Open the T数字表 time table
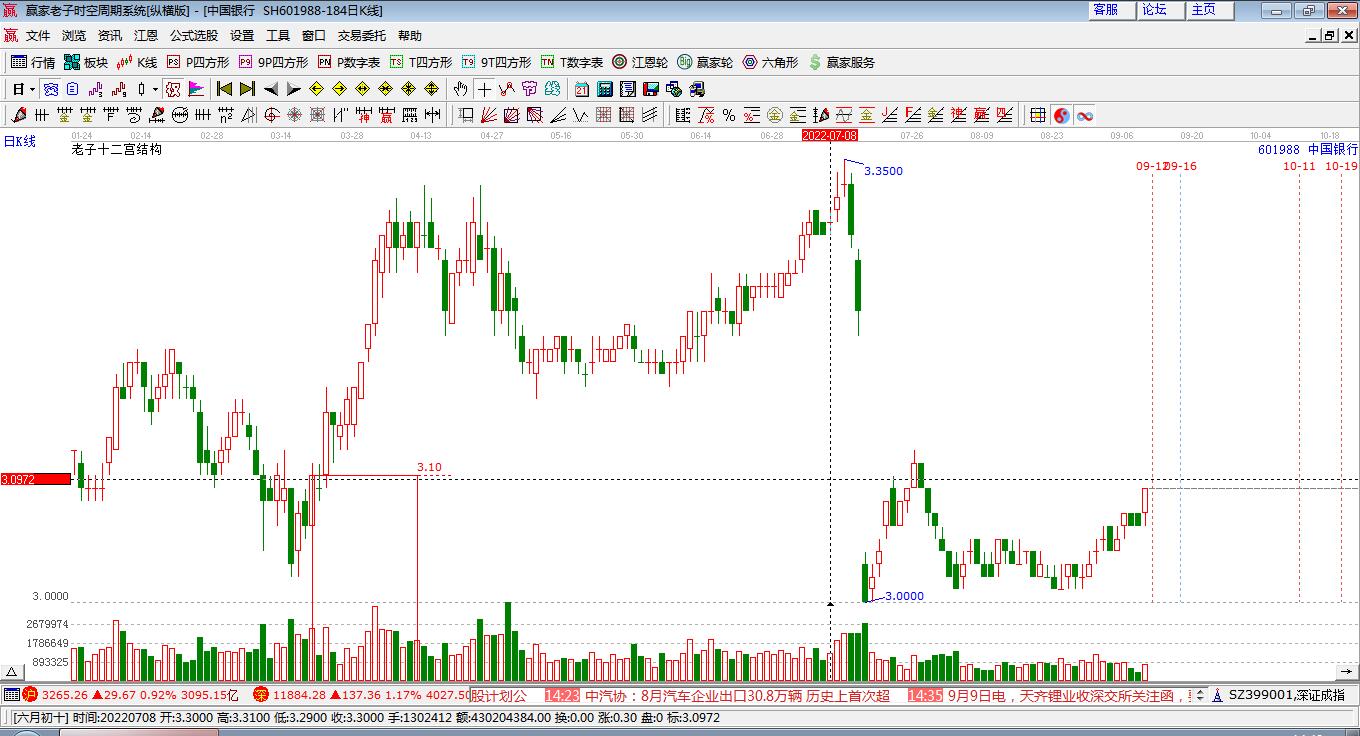The image size is (1360, 736). (572, 62)
